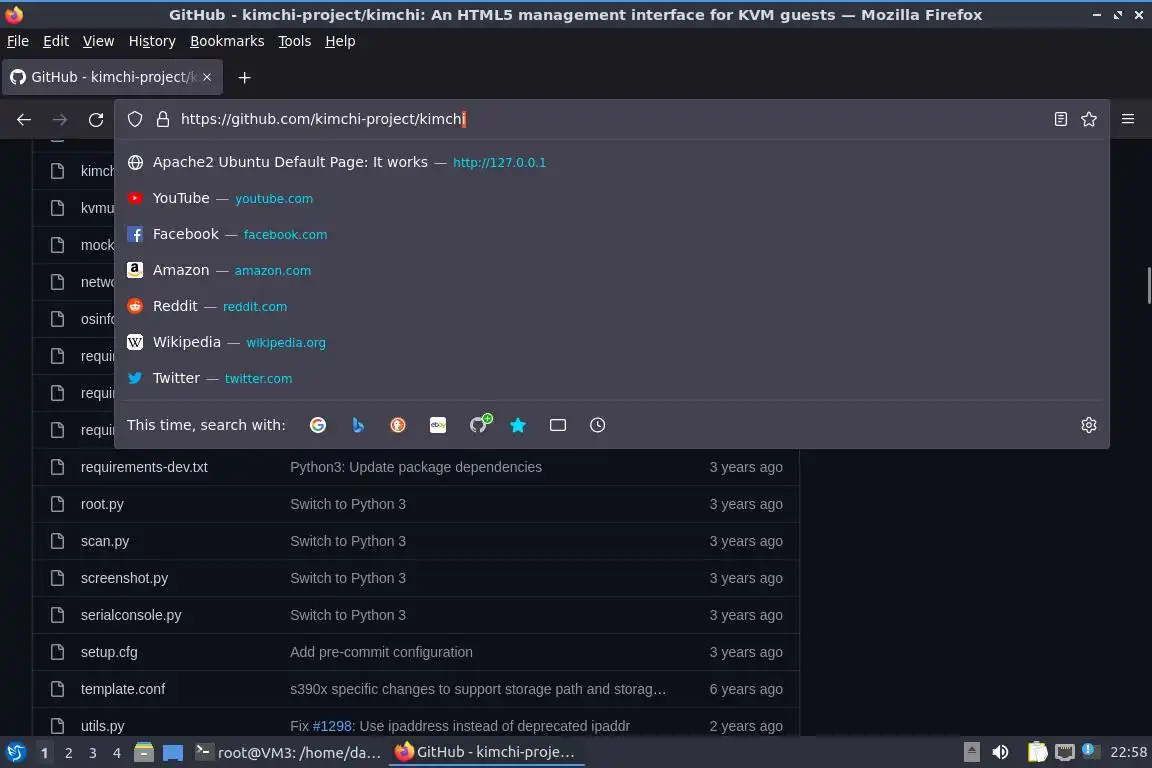Screen dimensions: 1152x768
Task: Search this time with eBay icon
Action: (x=438, y=425)
